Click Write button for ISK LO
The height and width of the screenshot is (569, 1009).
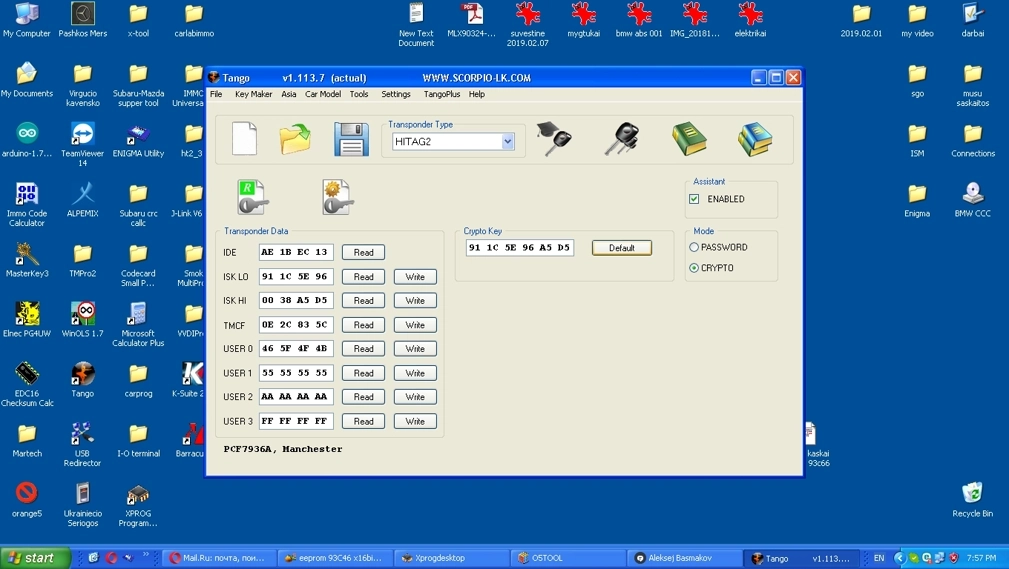[415, 277]
